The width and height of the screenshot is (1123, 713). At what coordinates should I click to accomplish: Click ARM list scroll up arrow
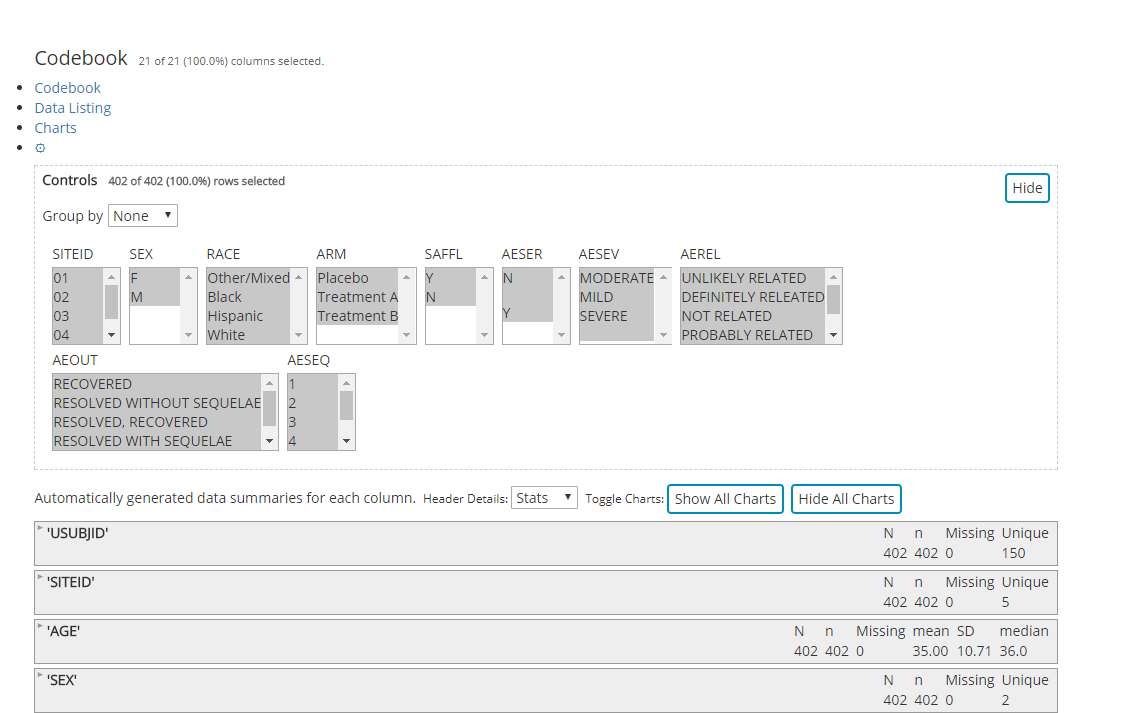(407, 277)
